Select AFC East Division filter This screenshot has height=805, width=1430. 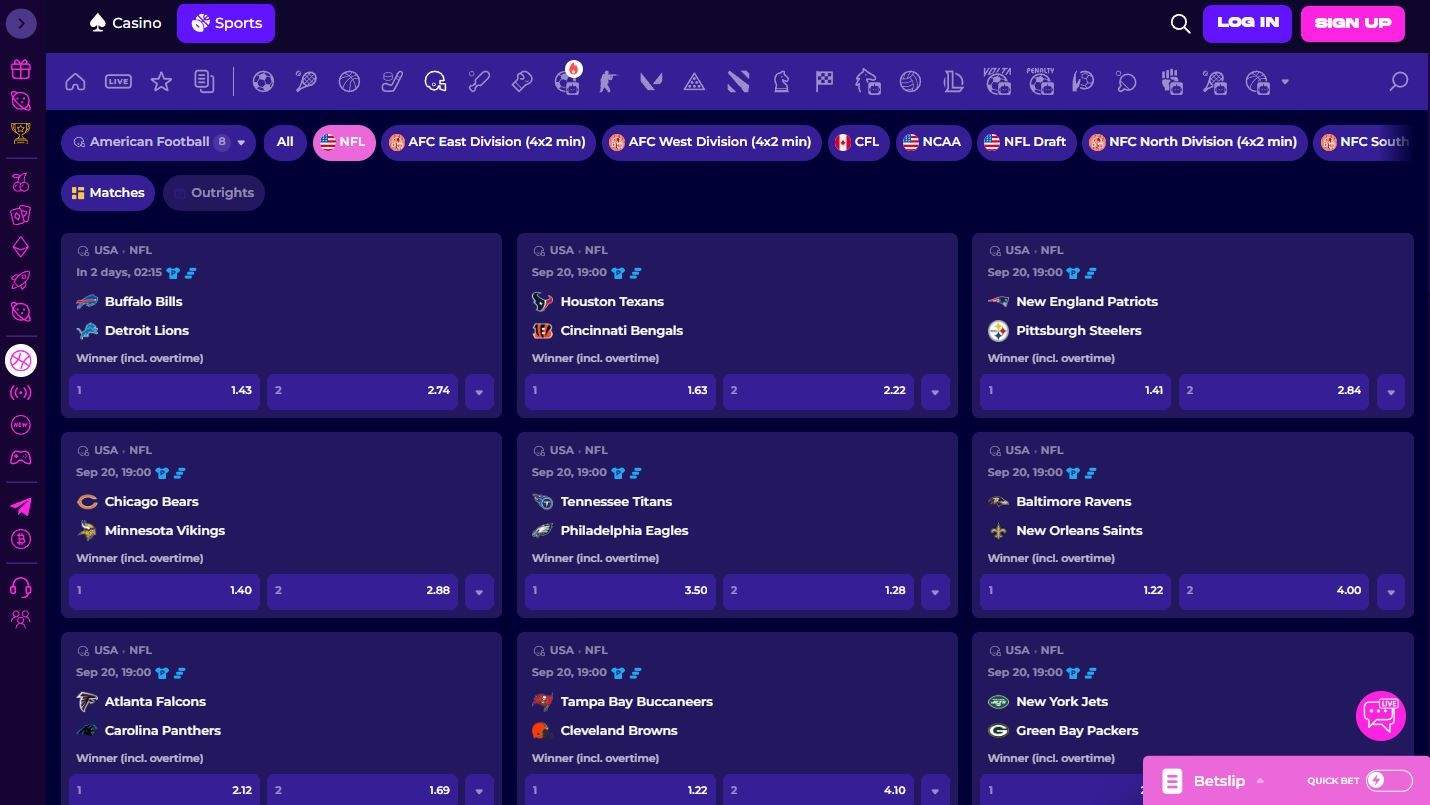click(488, 142)
